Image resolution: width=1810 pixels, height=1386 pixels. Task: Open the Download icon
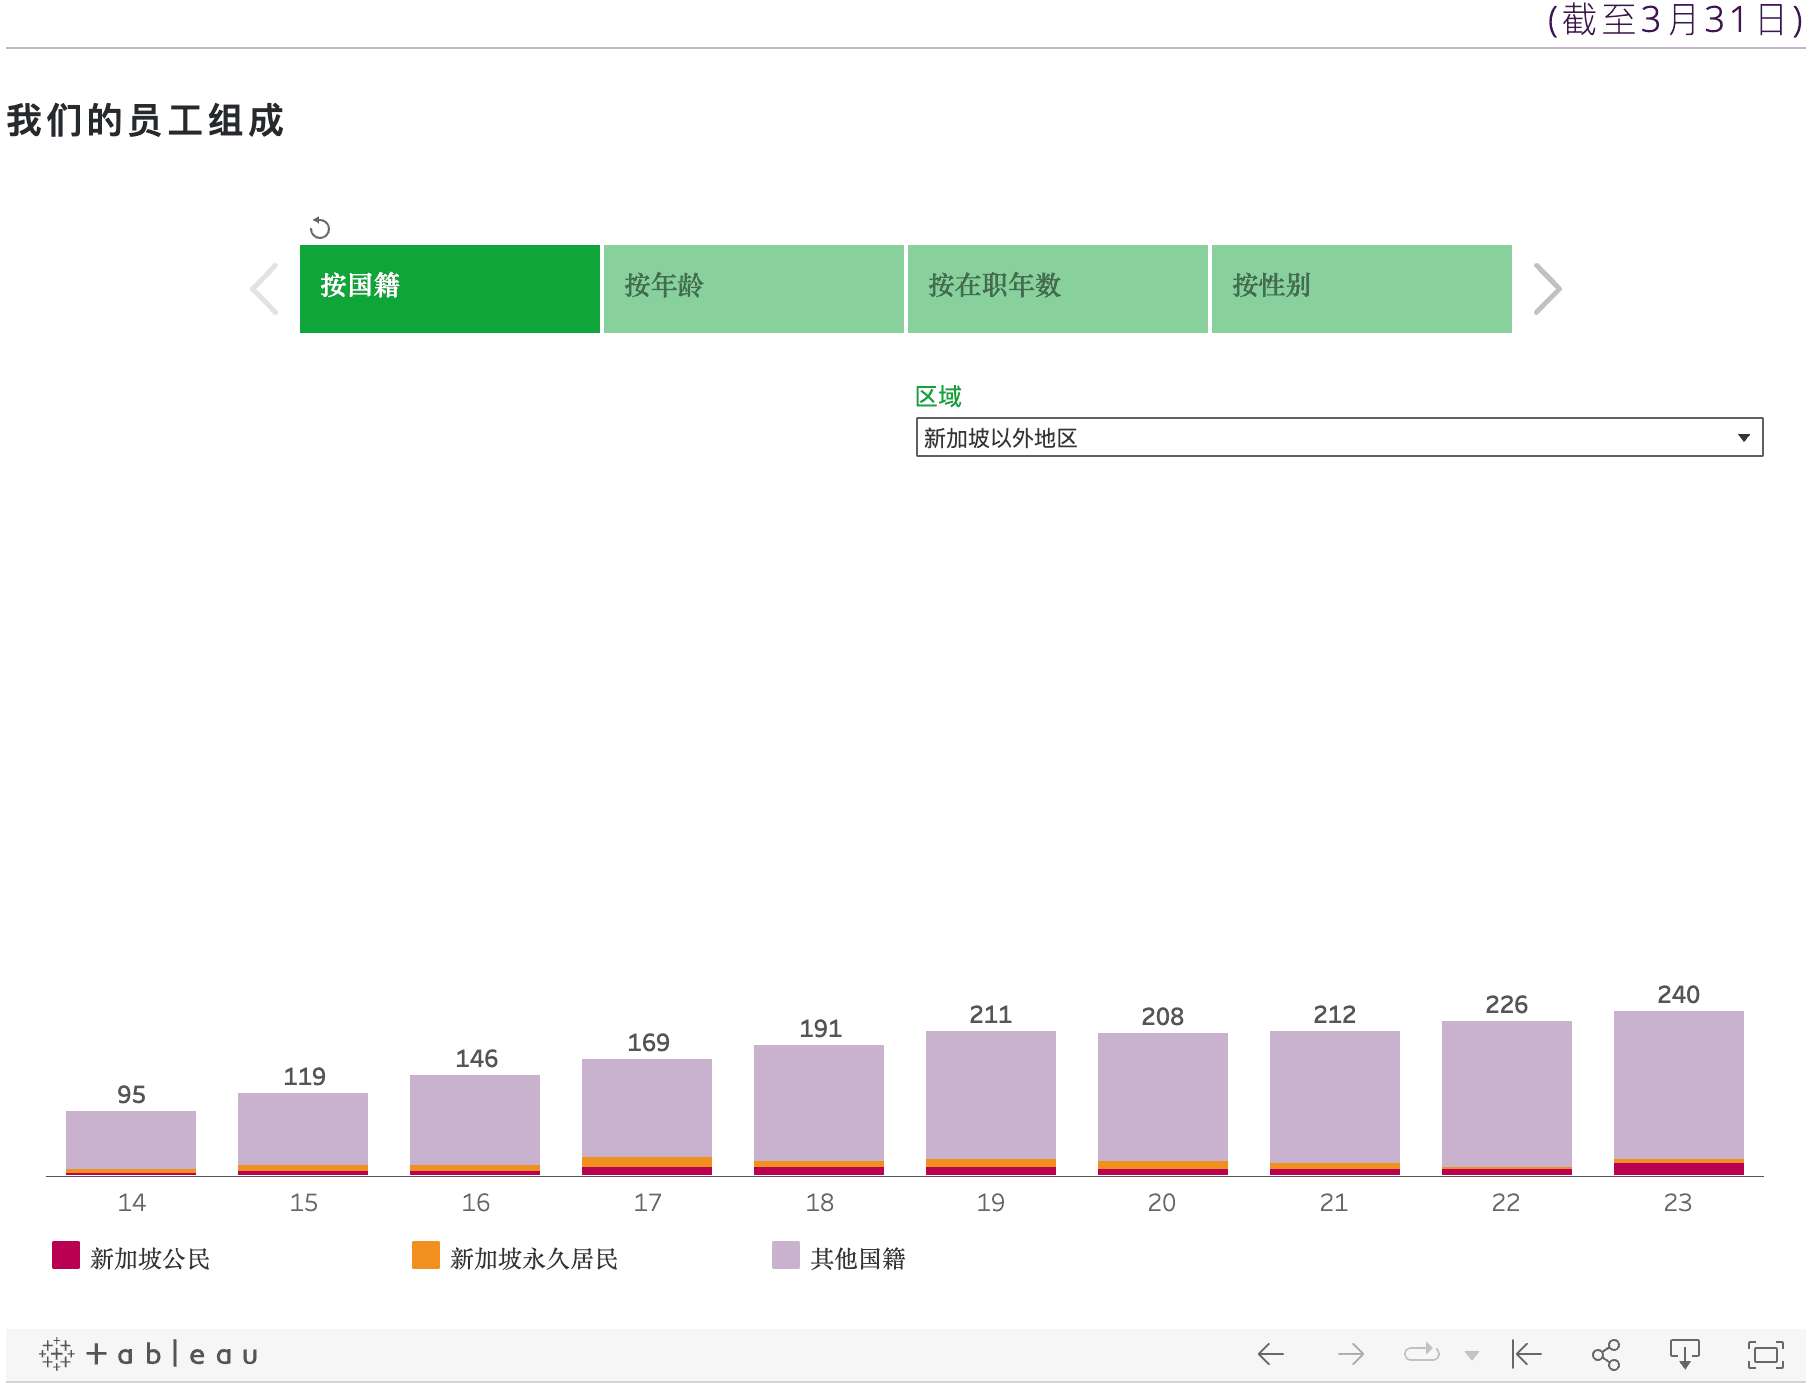[1685, 1354]
